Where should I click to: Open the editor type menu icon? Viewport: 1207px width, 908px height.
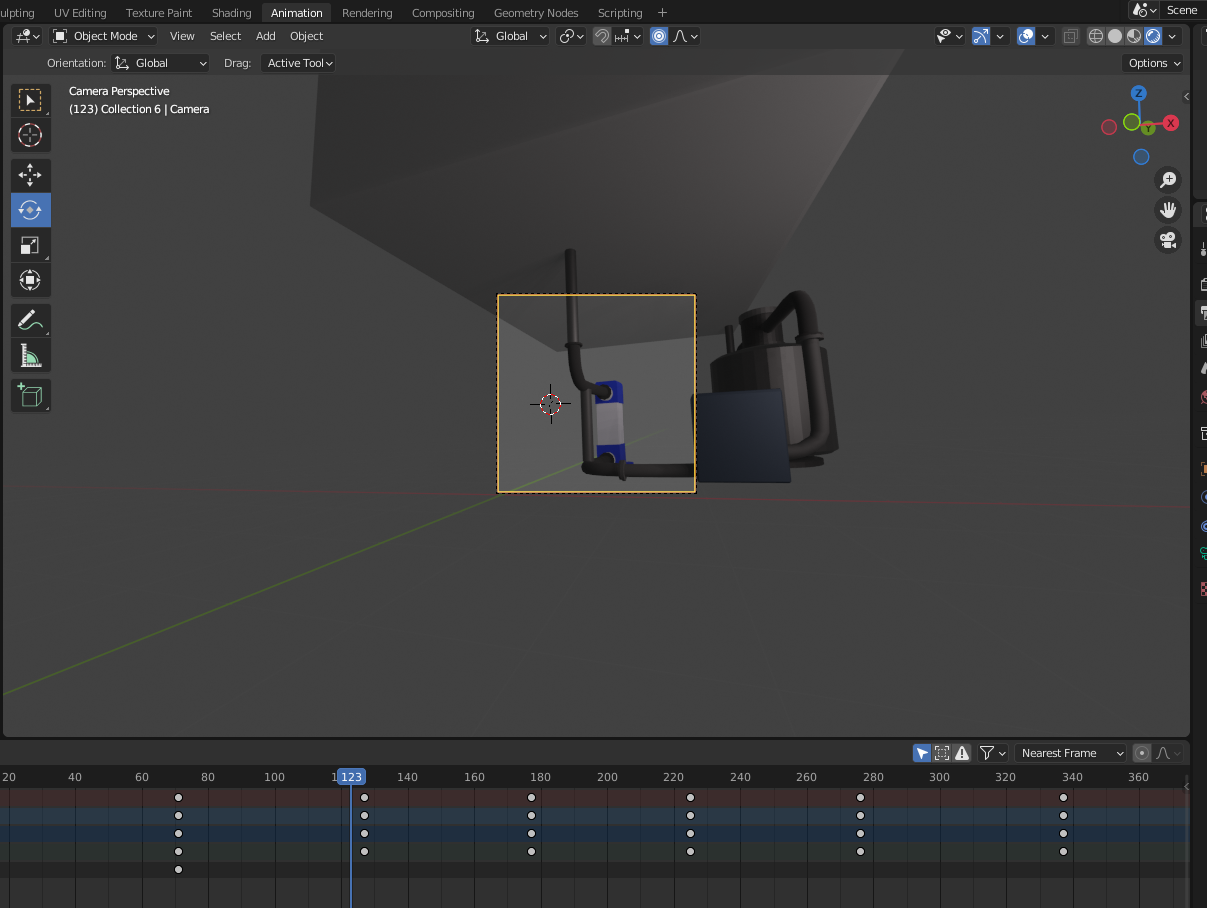28,36
